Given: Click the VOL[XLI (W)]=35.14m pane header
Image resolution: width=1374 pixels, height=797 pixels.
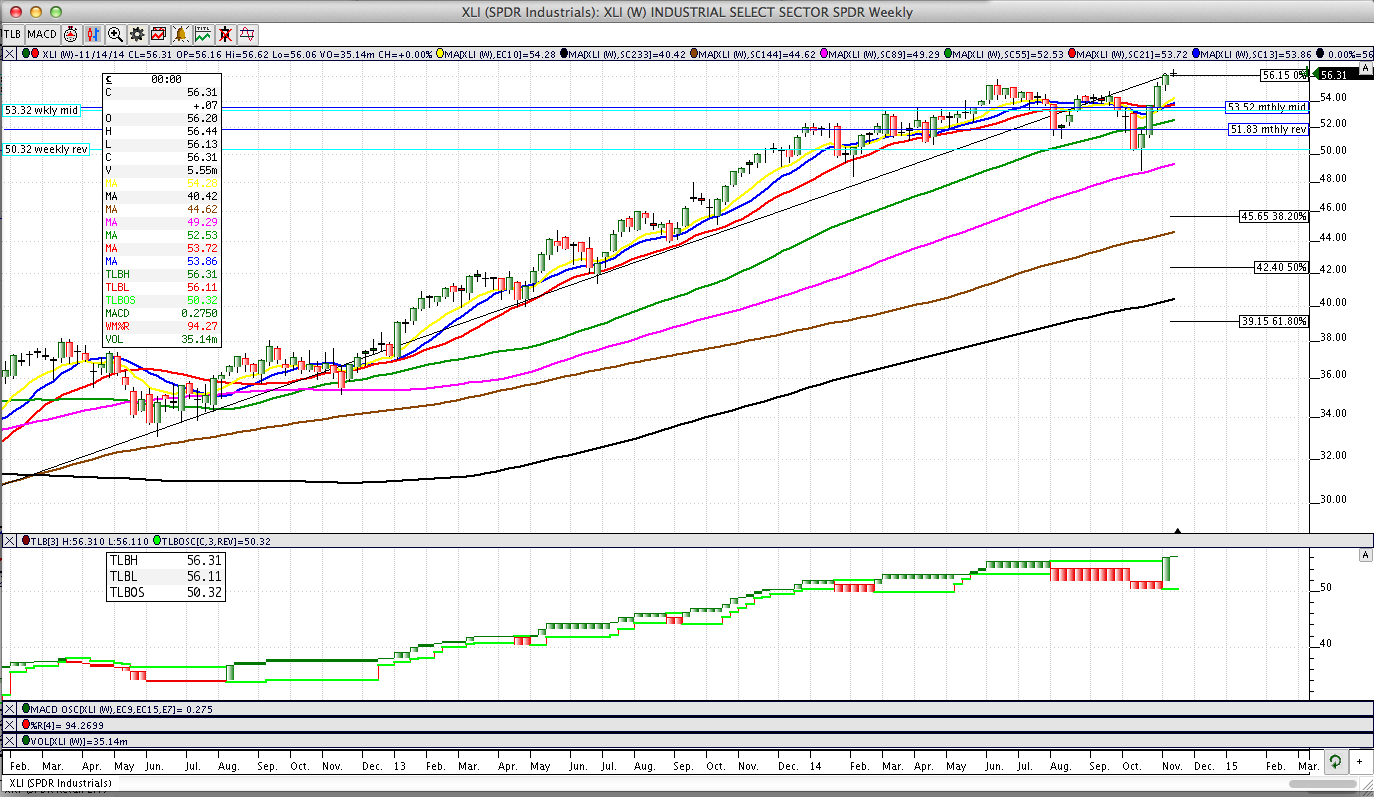Looking at the screenshot, I should (x=686, y=741).
